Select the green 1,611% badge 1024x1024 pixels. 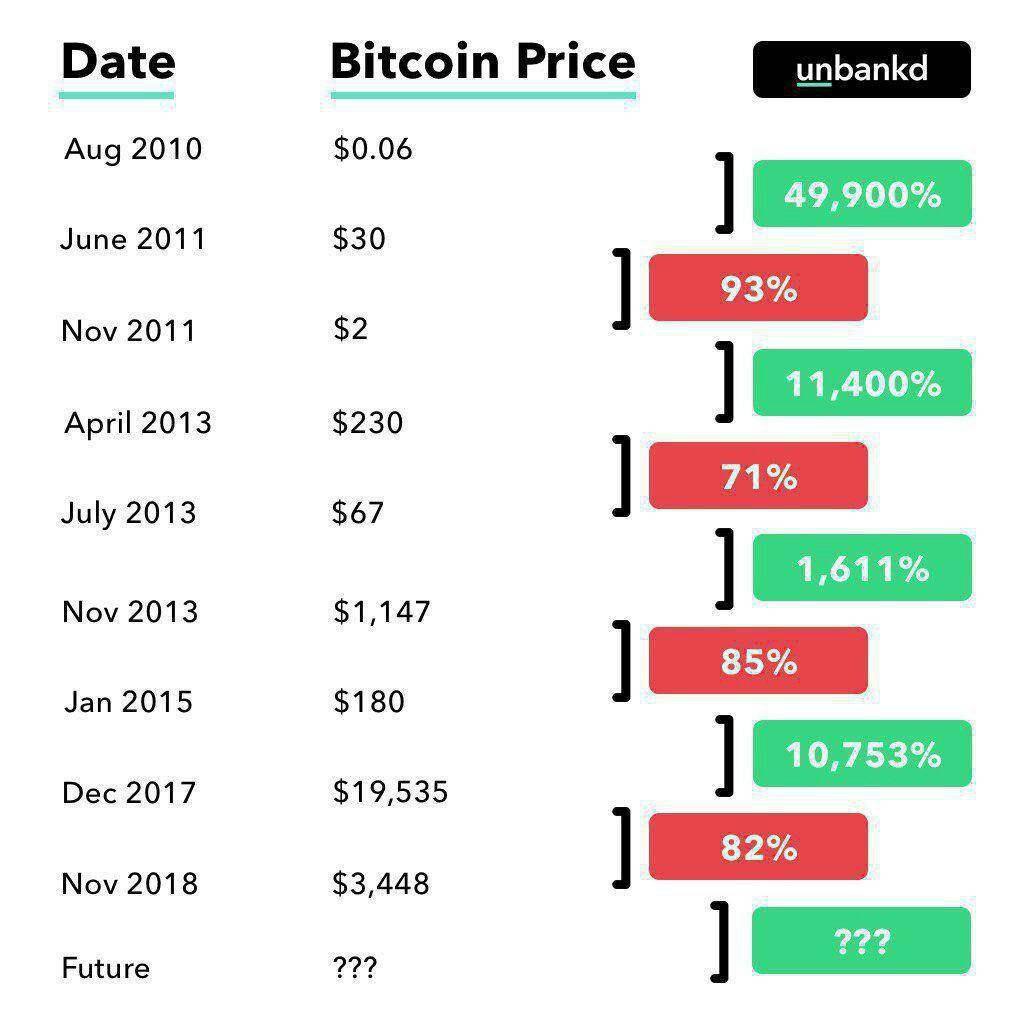tap(861, 568)
